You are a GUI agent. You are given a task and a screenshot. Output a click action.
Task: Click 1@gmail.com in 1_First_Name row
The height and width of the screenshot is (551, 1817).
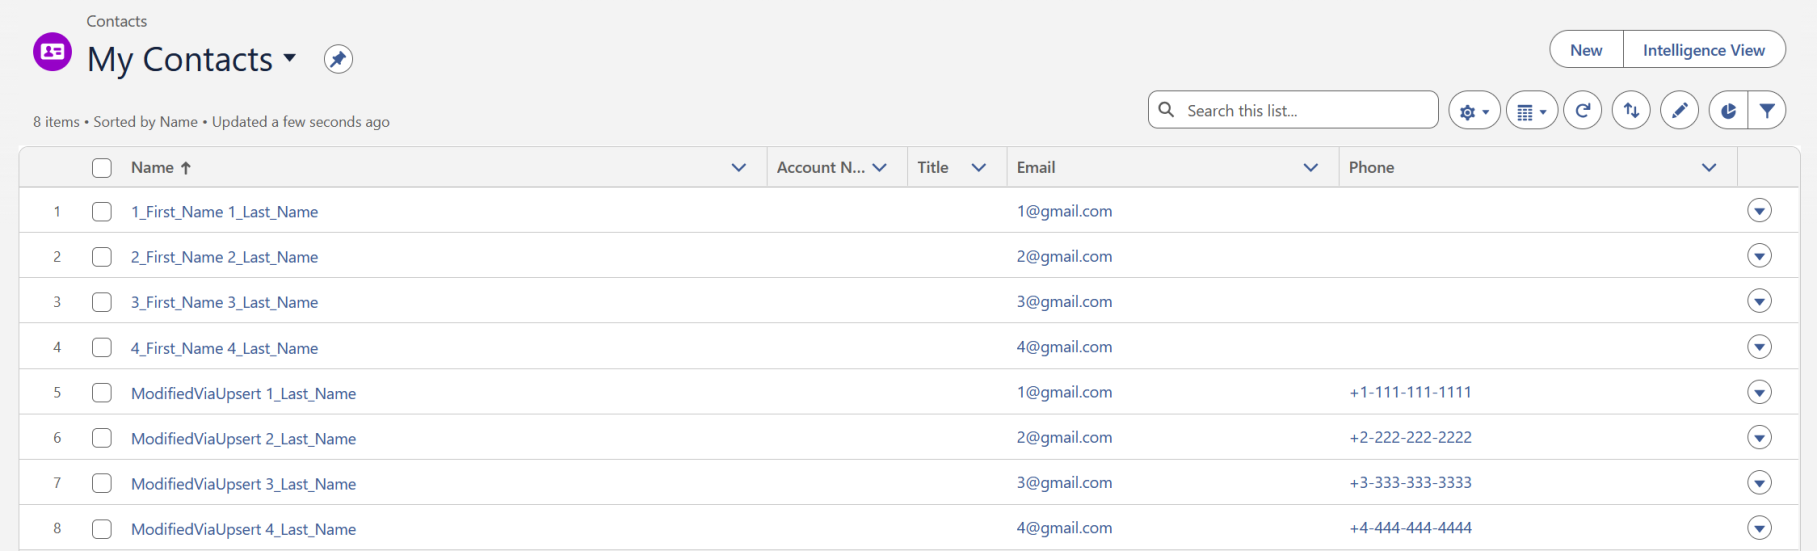tap(1064, 211)
